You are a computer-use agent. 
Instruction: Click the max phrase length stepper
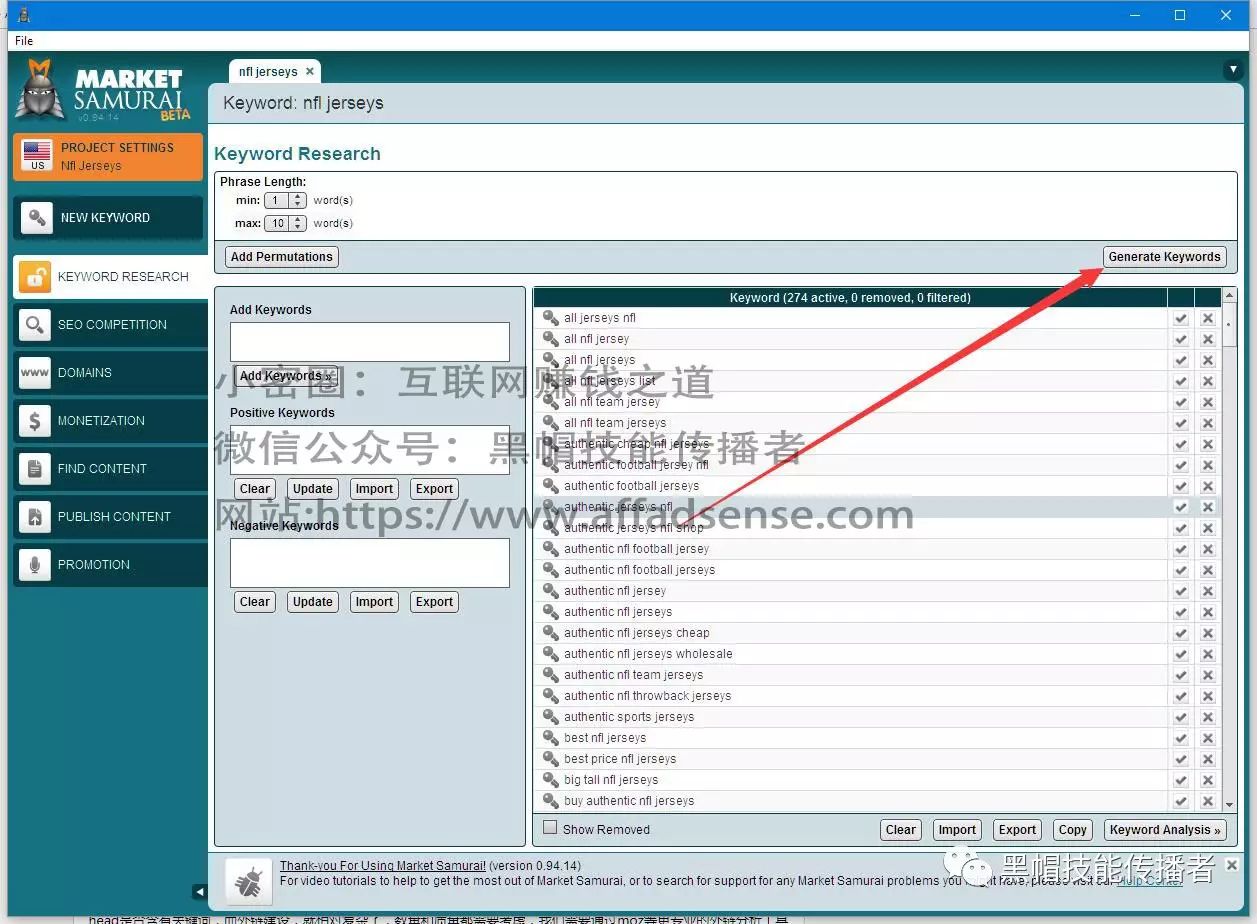point(298,224)
